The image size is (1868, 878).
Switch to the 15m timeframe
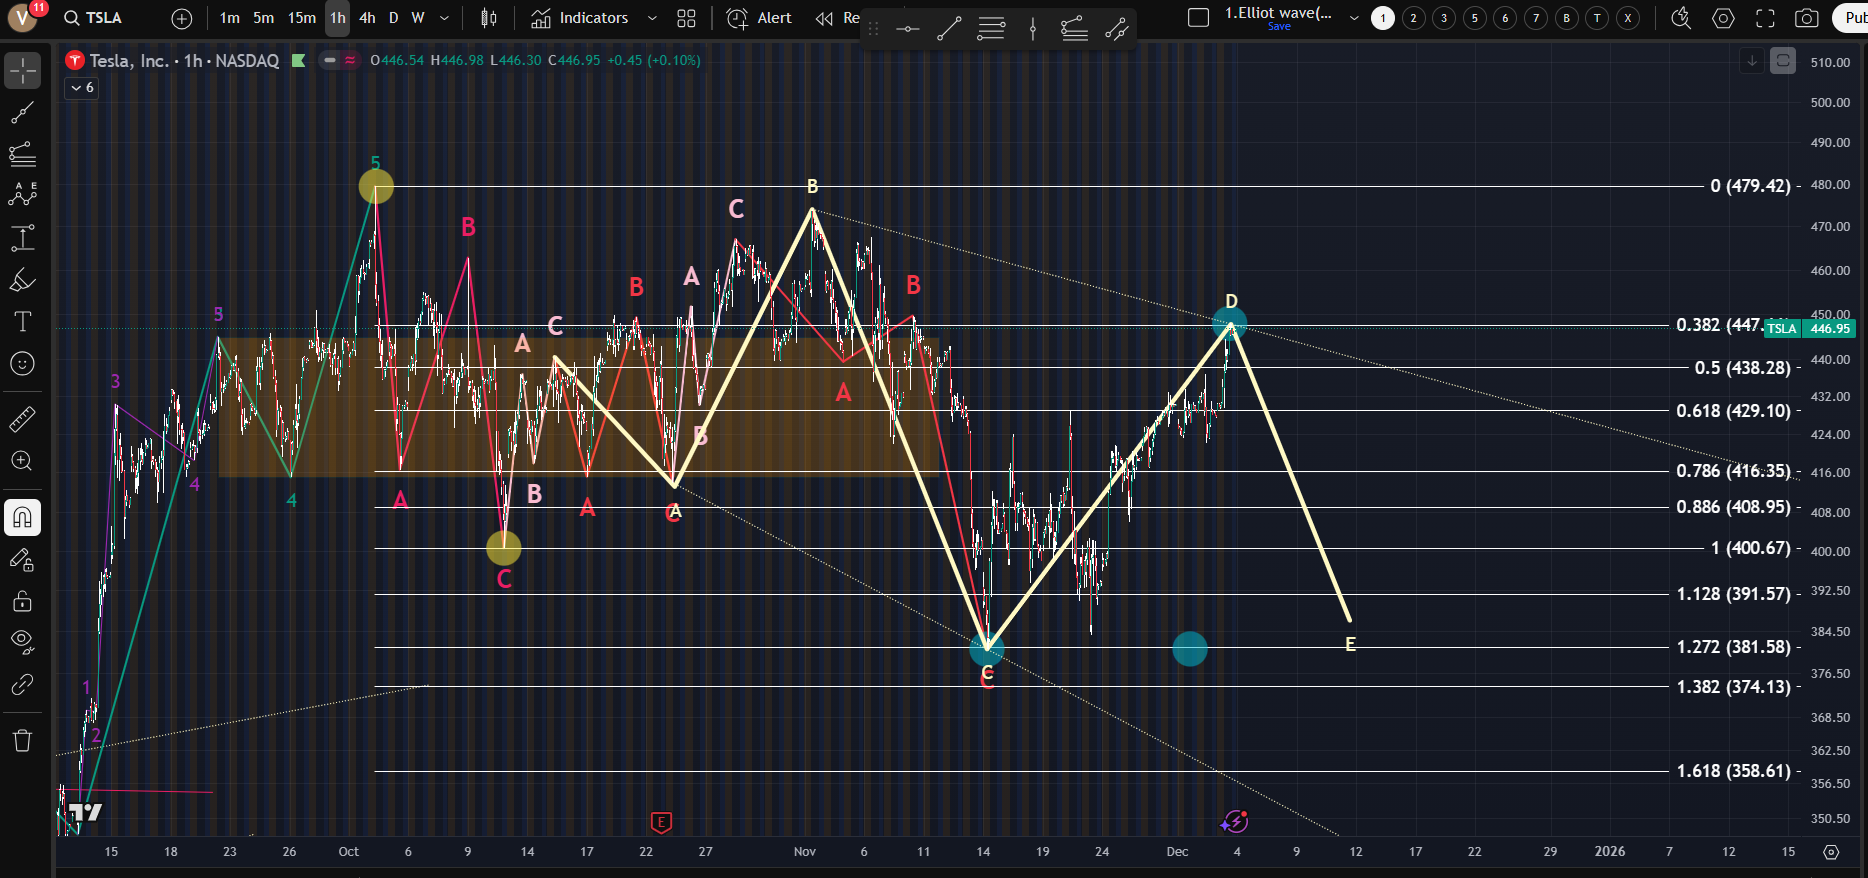(x=301, y=18)
